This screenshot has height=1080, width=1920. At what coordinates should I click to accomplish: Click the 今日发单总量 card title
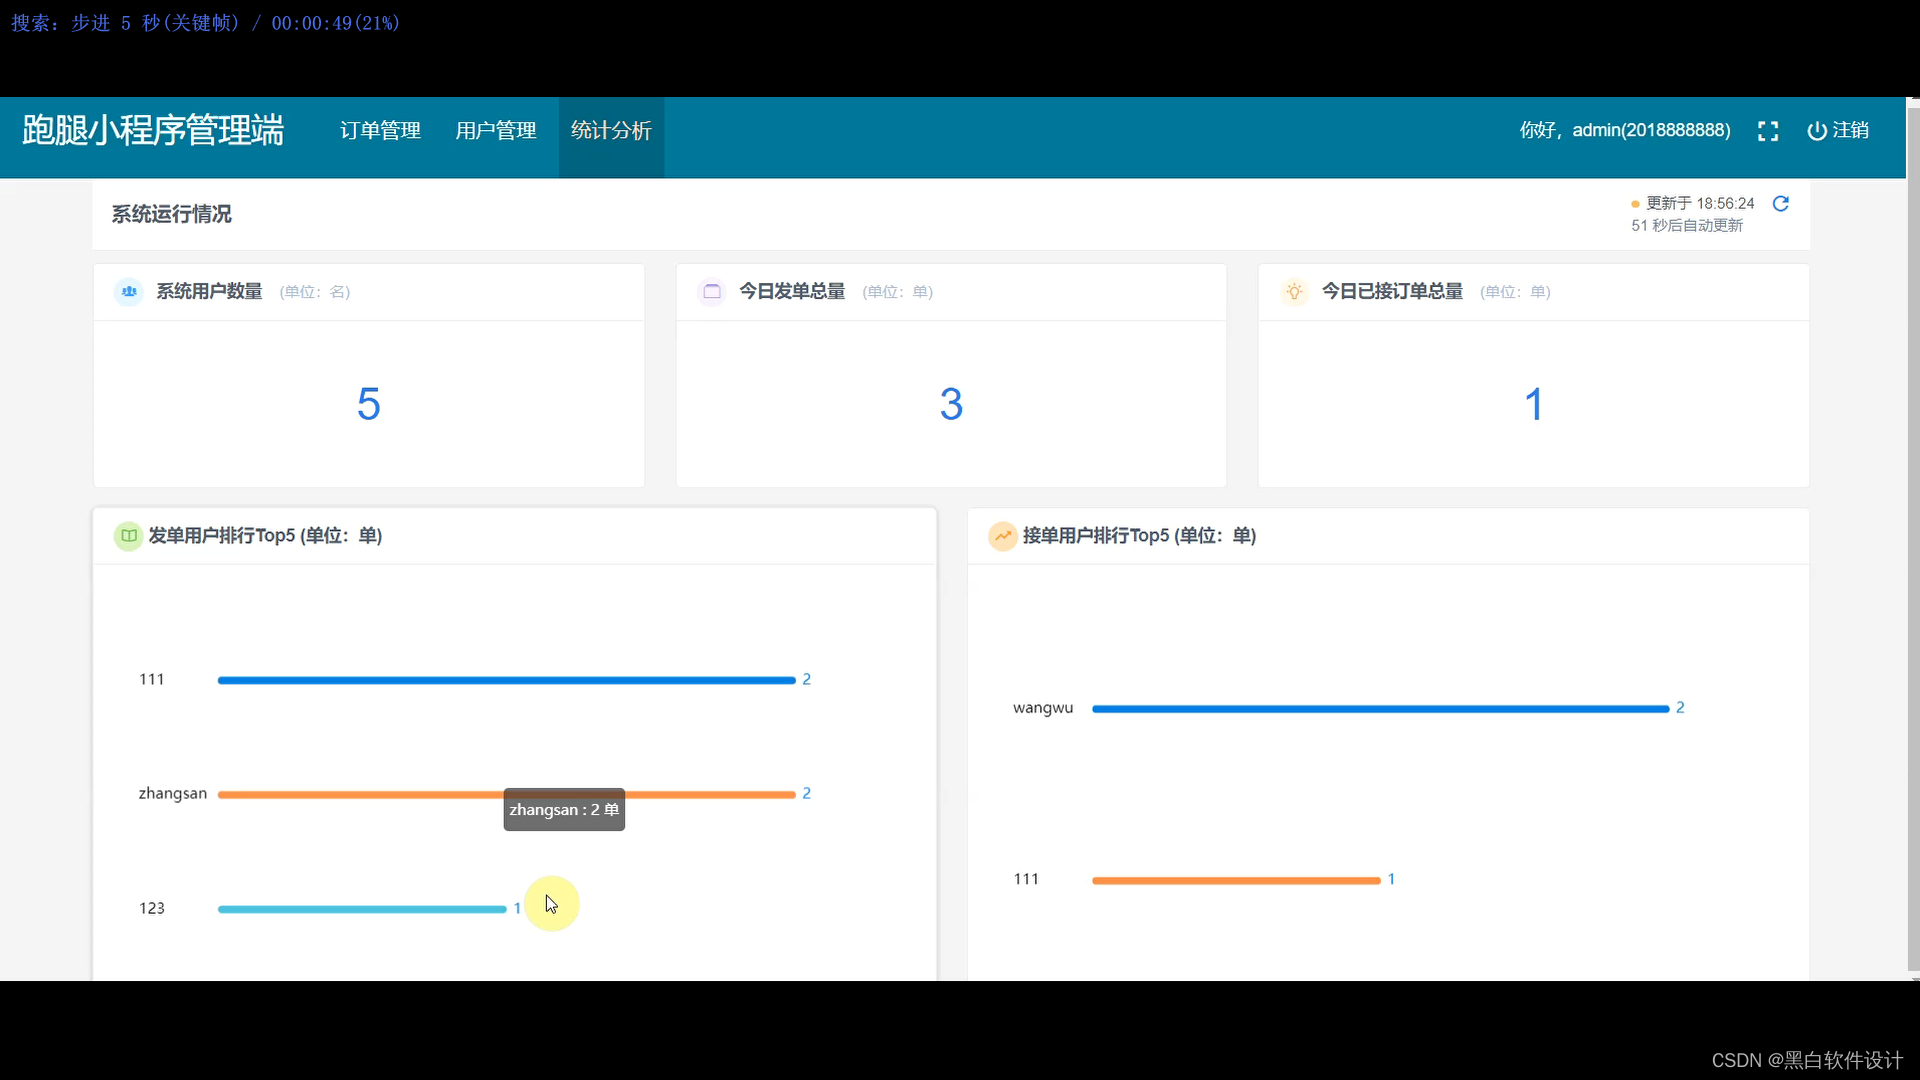[x=792, y=292]
